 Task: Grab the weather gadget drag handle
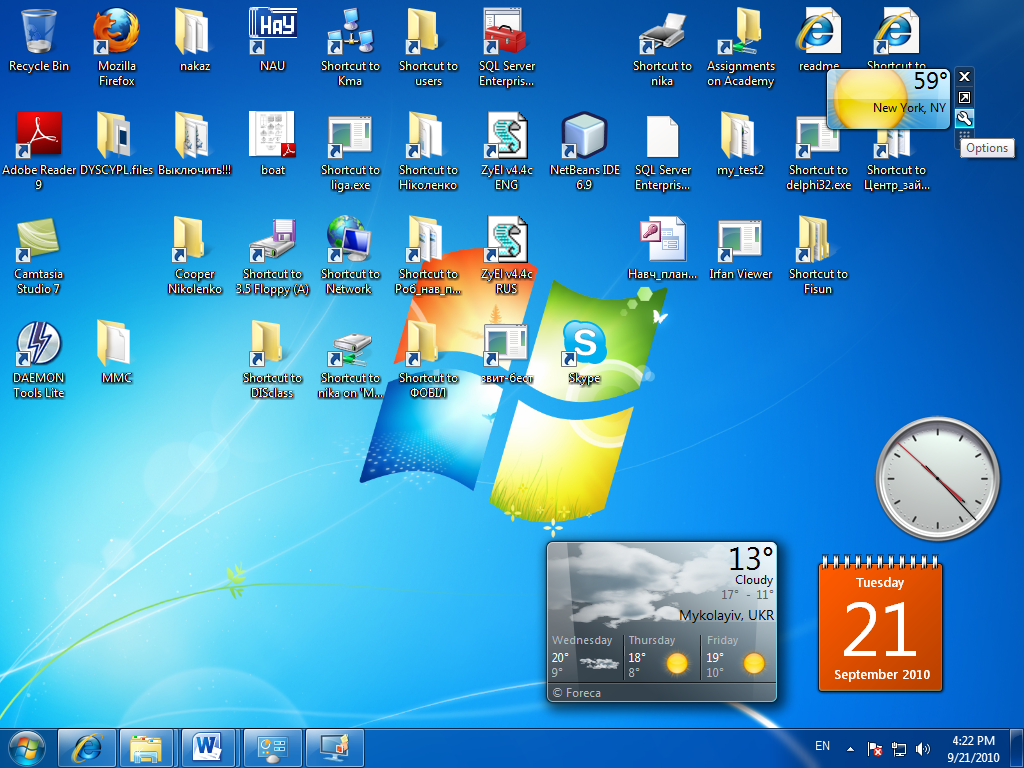click(x=964, y=135)
